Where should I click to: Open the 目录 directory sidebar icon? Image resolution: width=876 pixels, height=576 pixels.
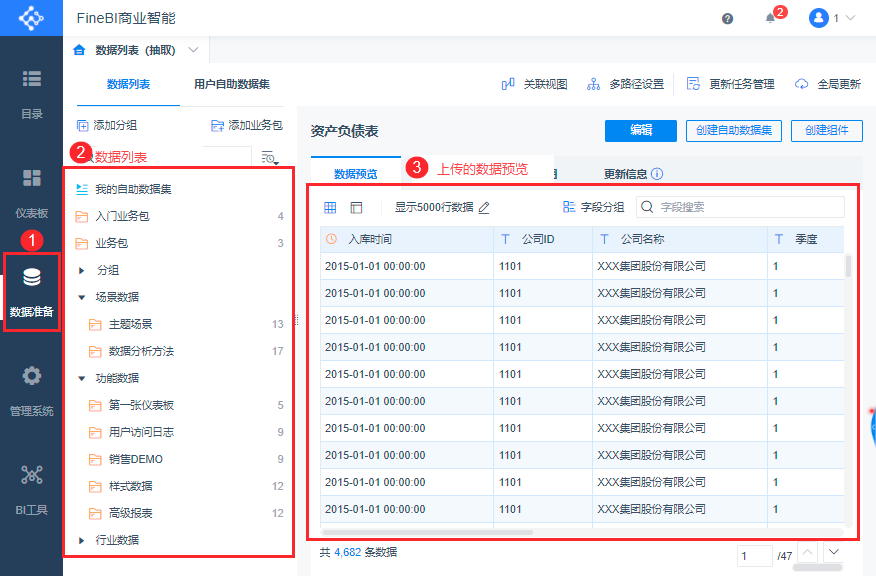point(32,79)
